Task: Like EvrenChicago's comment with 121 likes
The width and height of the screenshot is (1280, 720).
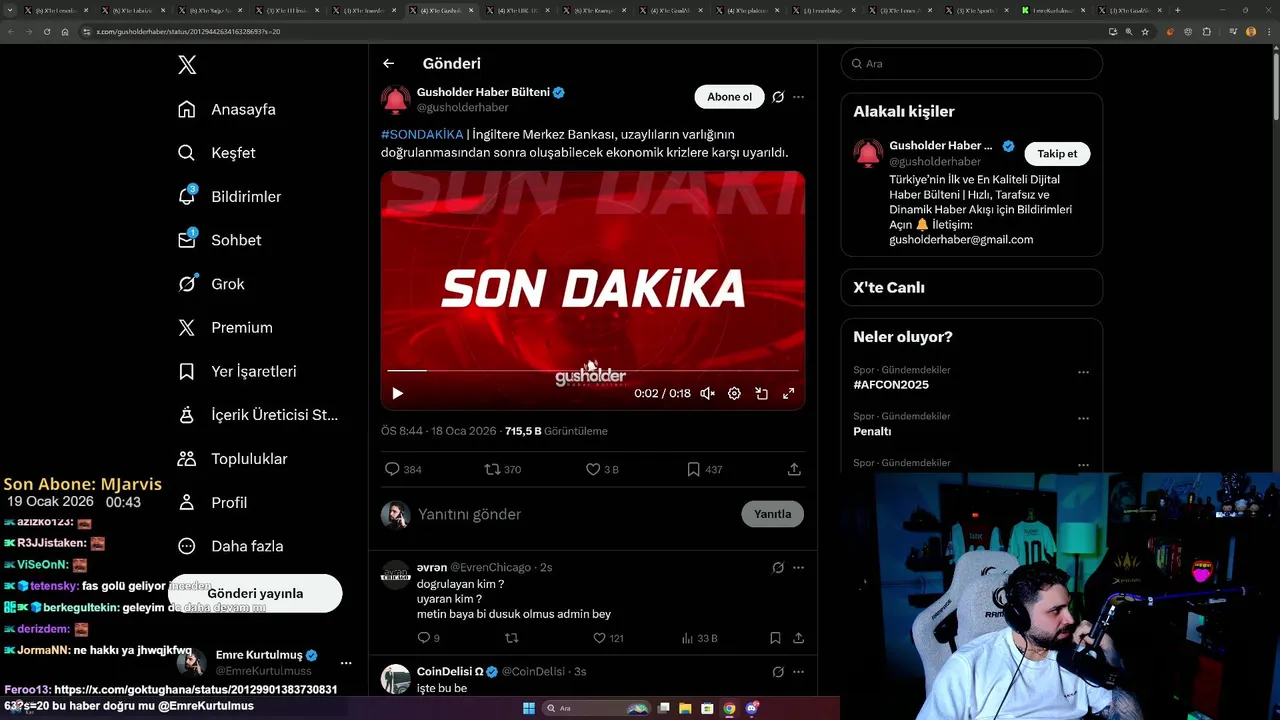Action: [x=599, y=638]
